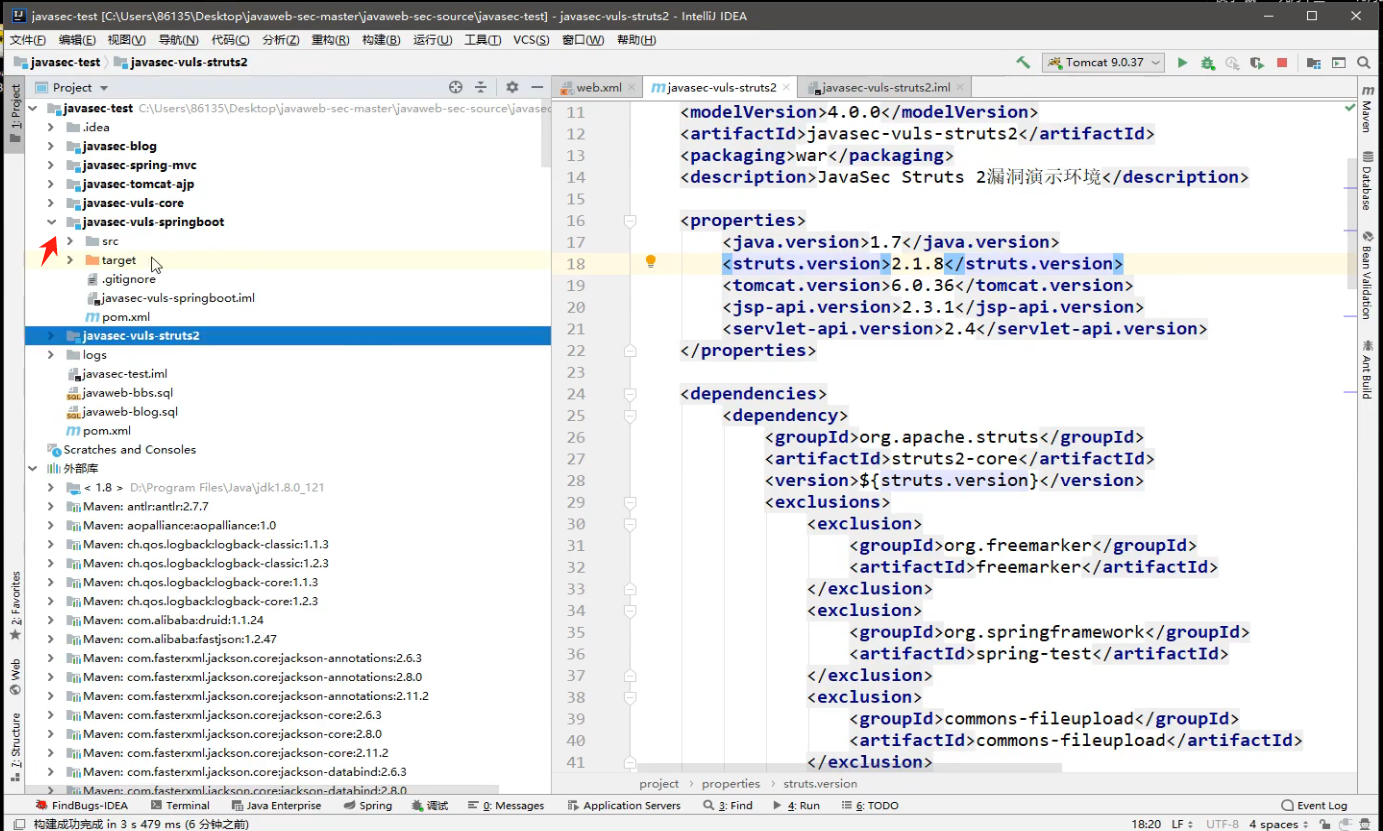Stop the running server with red square

pos(1282,62)
